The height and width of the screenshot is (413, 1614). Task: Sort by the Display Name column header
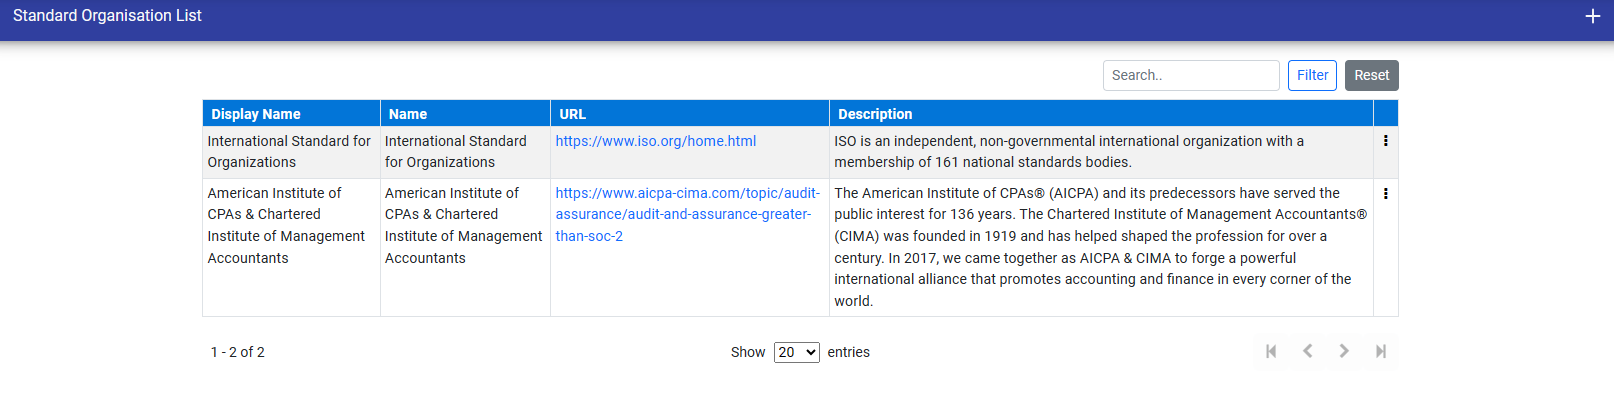[256, 114]
